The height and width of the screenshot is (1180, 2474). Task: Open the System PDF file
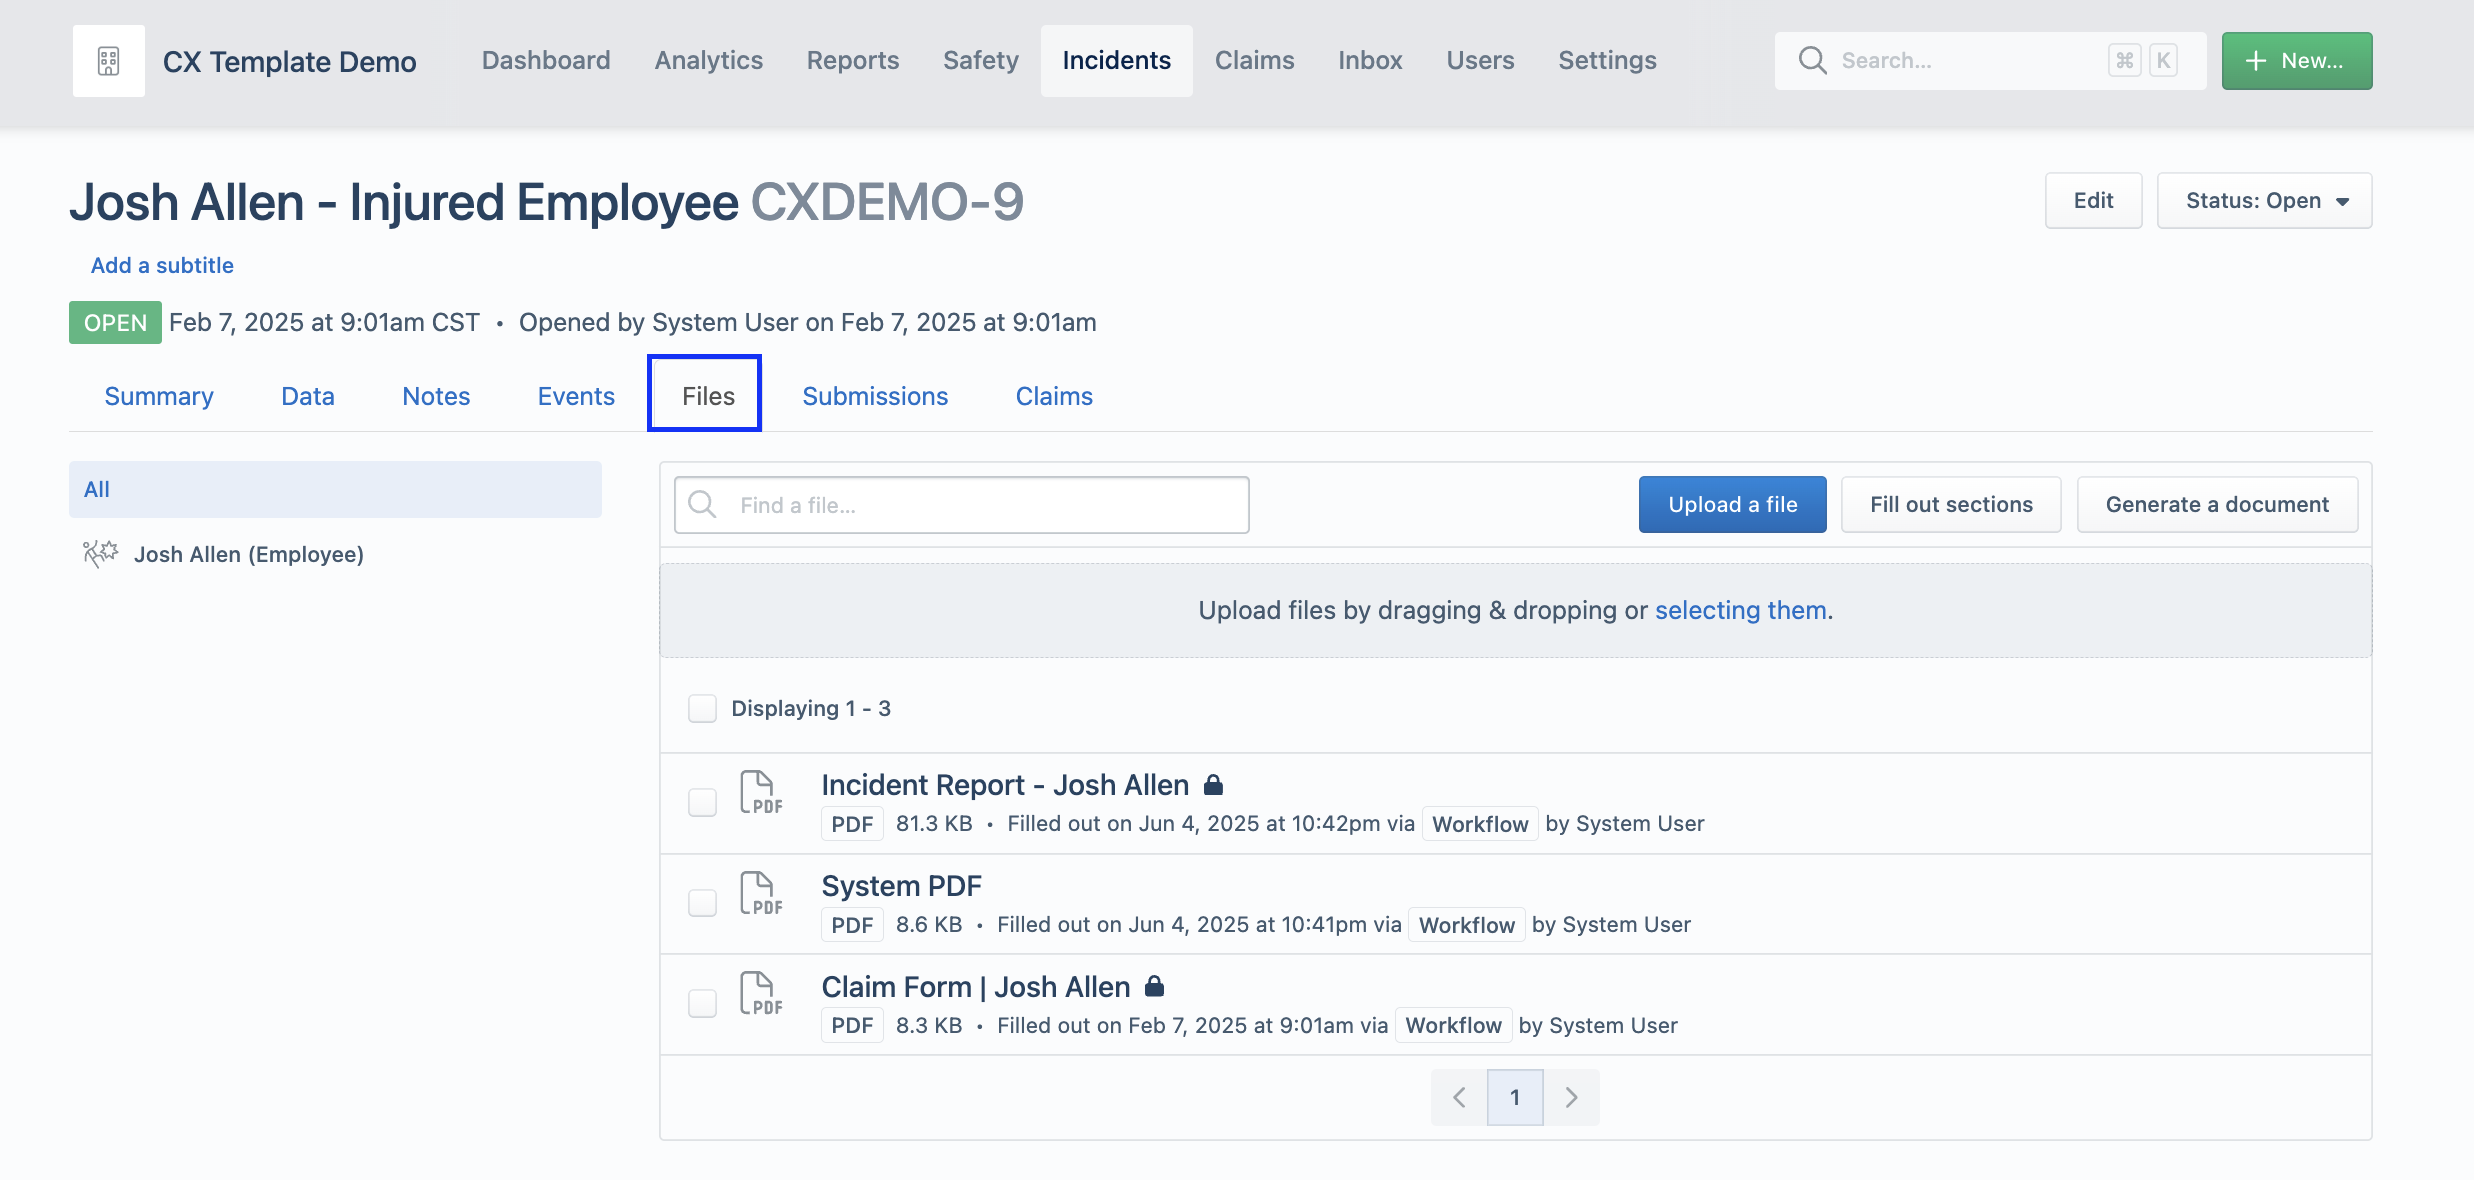(x=901, y=886)
